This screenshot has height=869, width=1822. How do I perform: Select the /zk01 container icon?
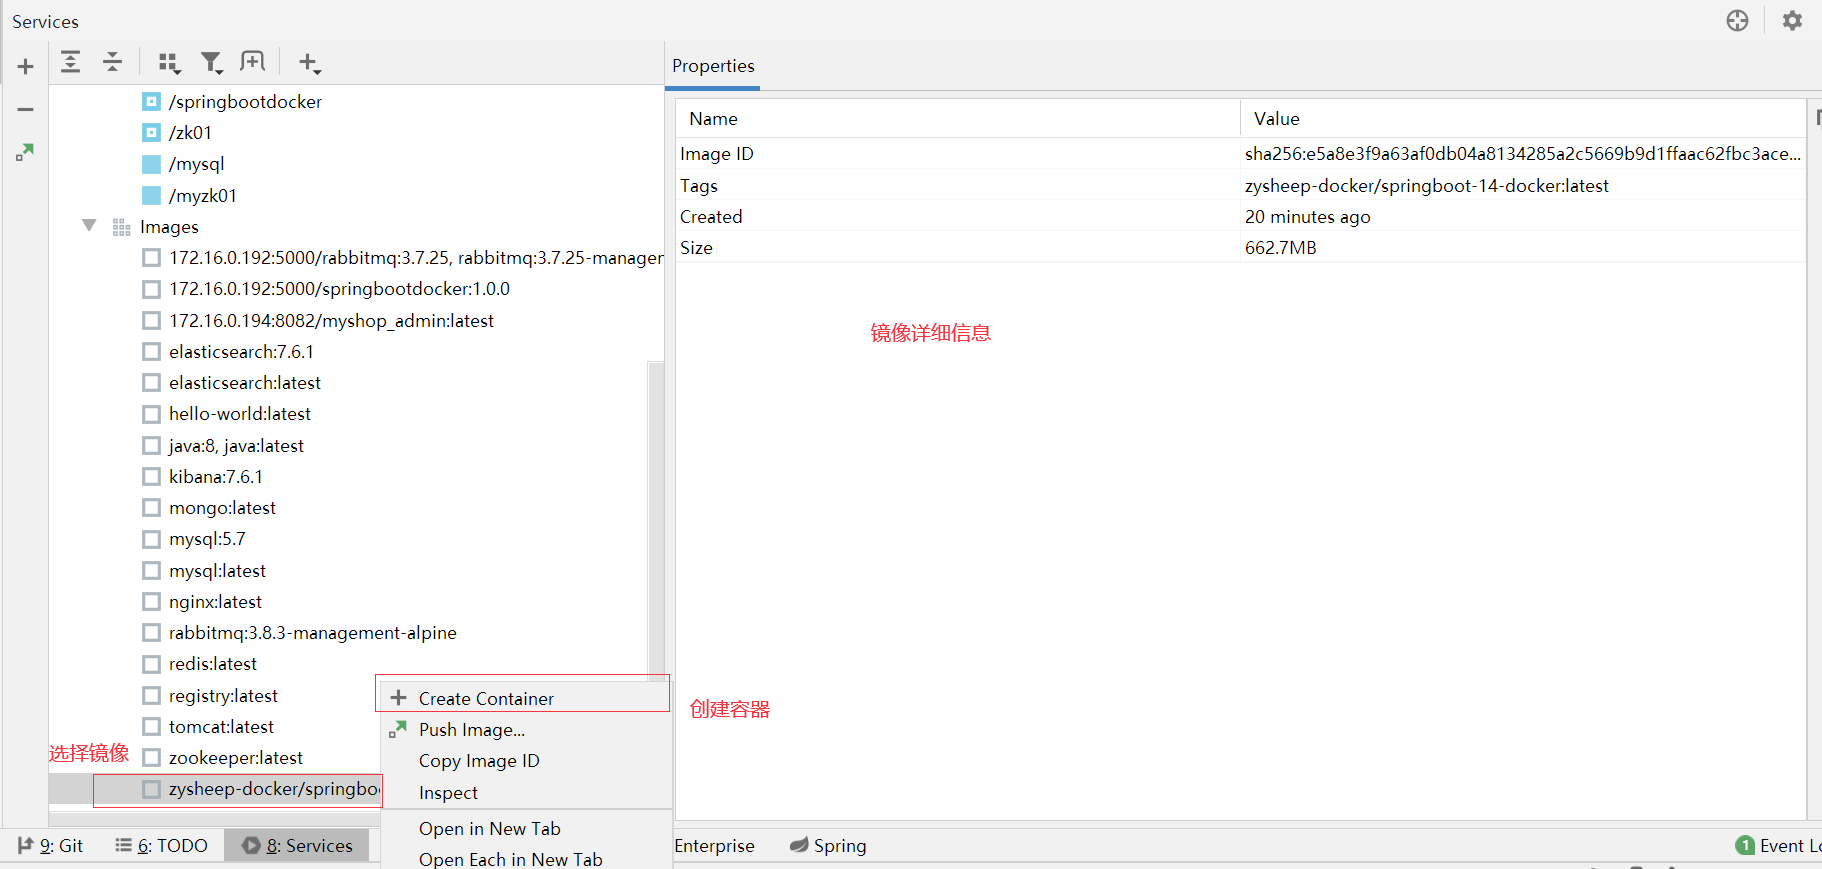point(151,133)
